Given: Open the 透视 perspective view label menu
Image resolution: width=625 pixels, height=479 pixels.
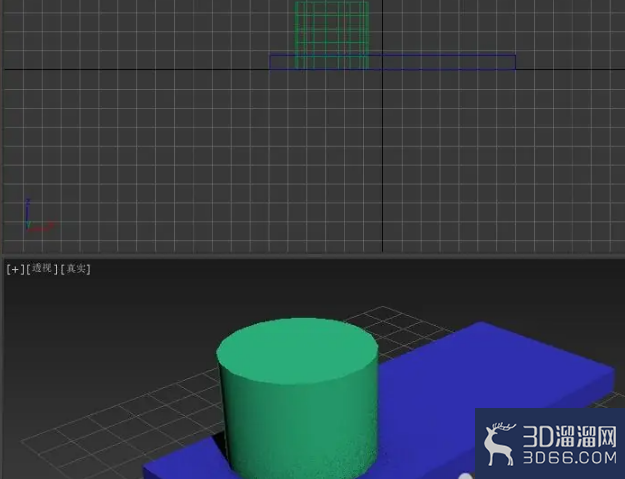Looking at the screenshot, I should pyautogui.click(x=42, y=269).
